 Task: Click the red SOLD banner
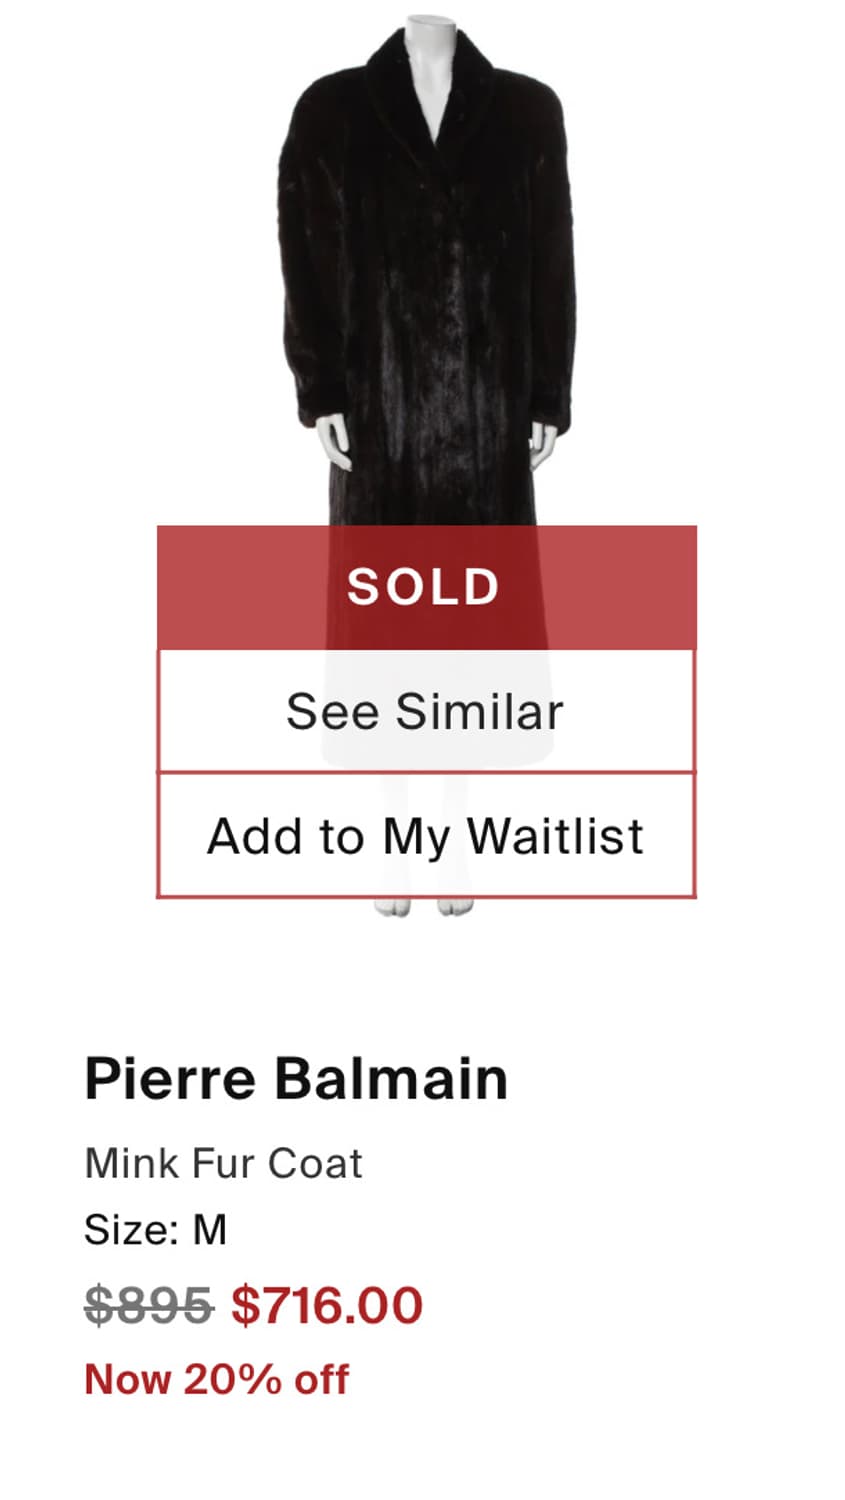point(425,587)
